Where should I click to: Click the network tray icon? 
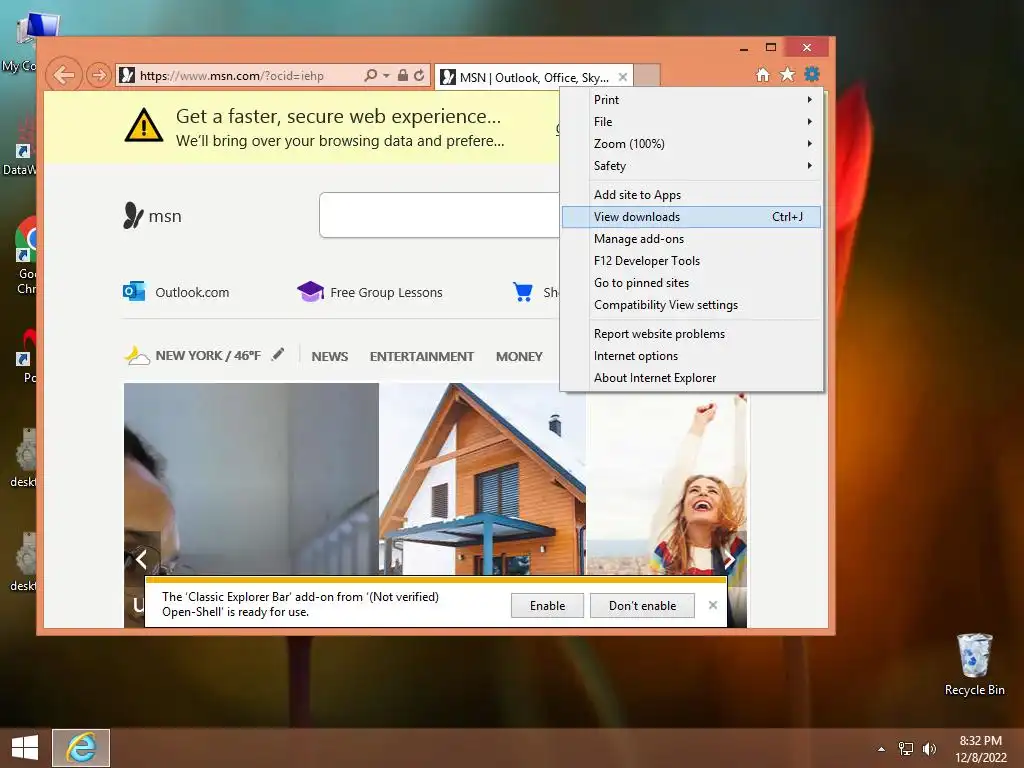[906, 748]
